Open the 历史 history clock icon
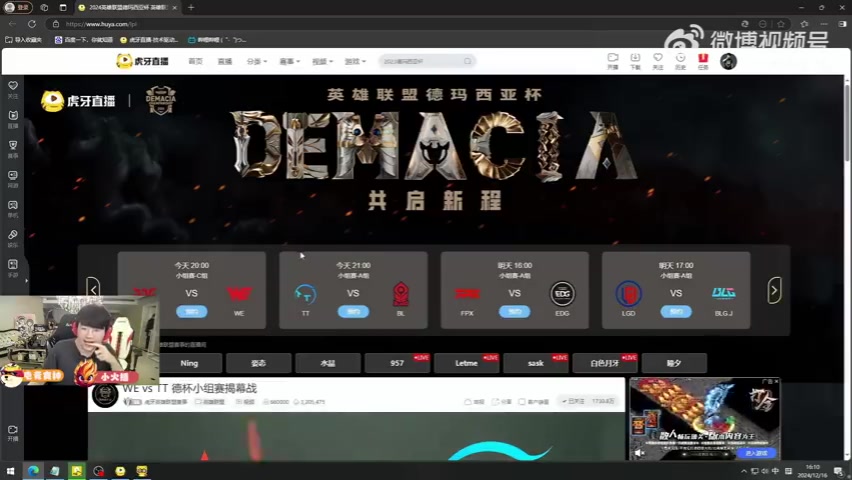 pyautogui.click(x=680, y=61)
